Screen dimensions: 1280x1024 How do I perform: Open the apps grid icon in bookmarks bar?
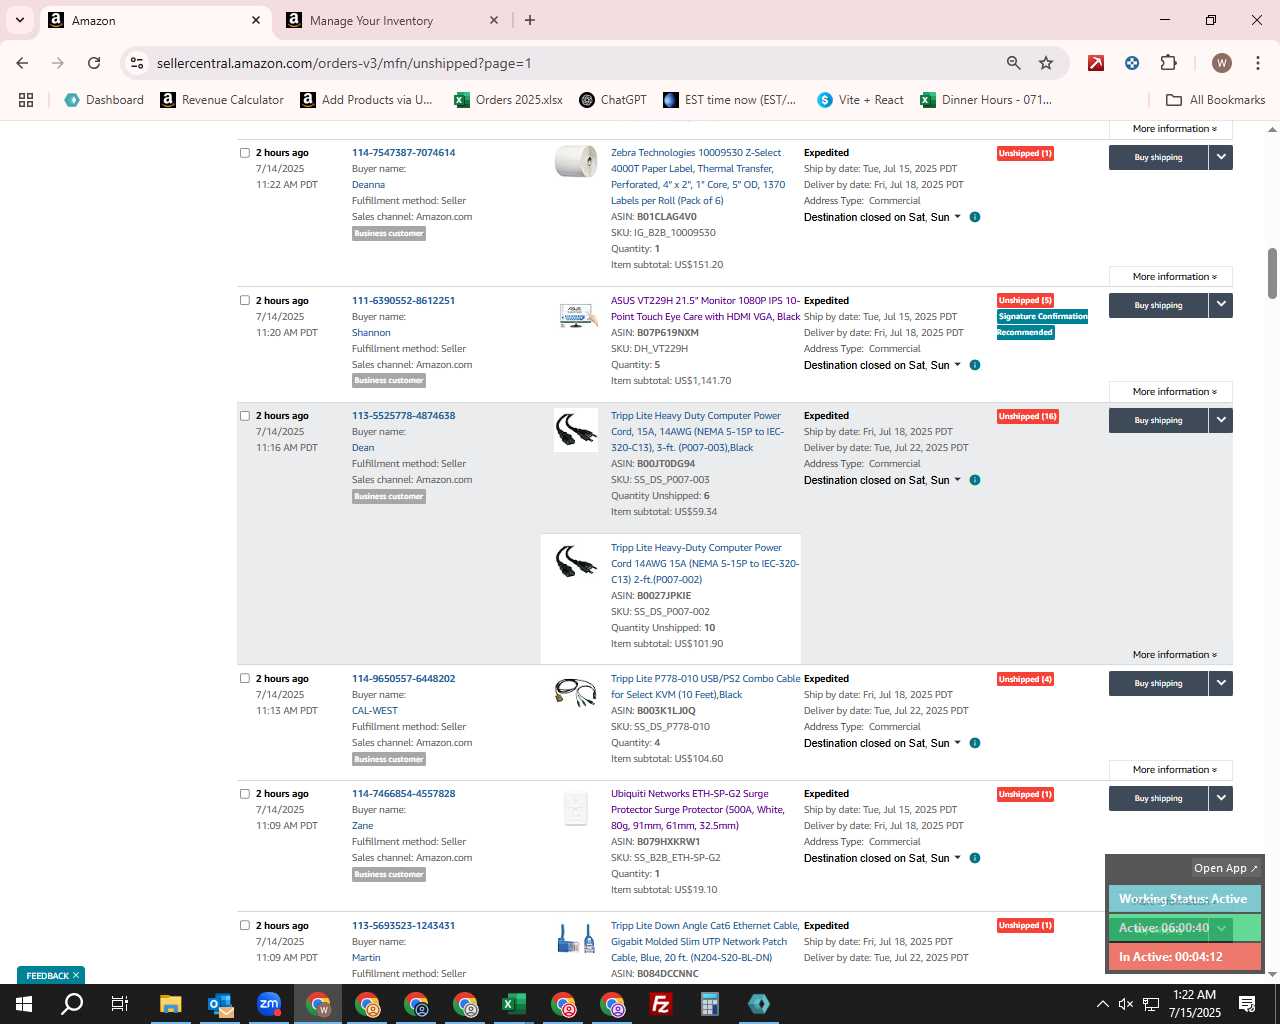coord(26,100)
